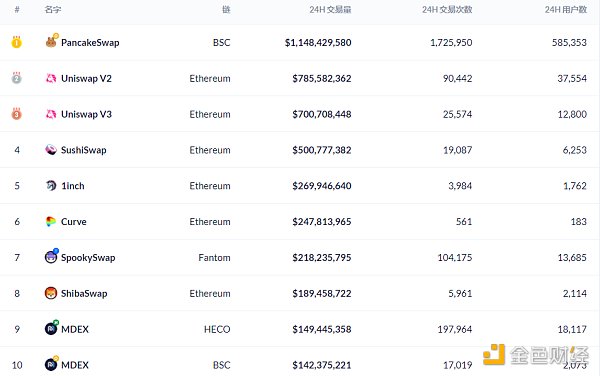Click the Uniswap V2 unicorn icon
Viewport: 600px width, 376px height.
[x=51, y=78]
